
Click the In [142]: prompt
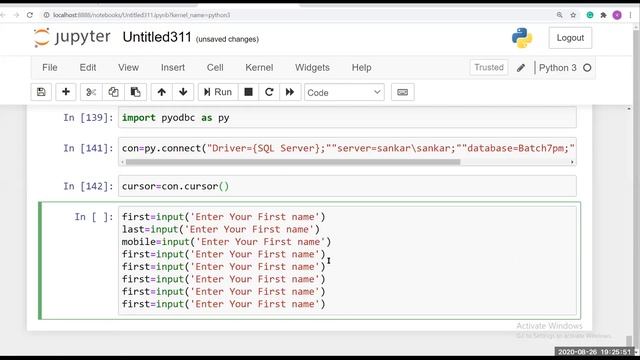coord(88,186)
